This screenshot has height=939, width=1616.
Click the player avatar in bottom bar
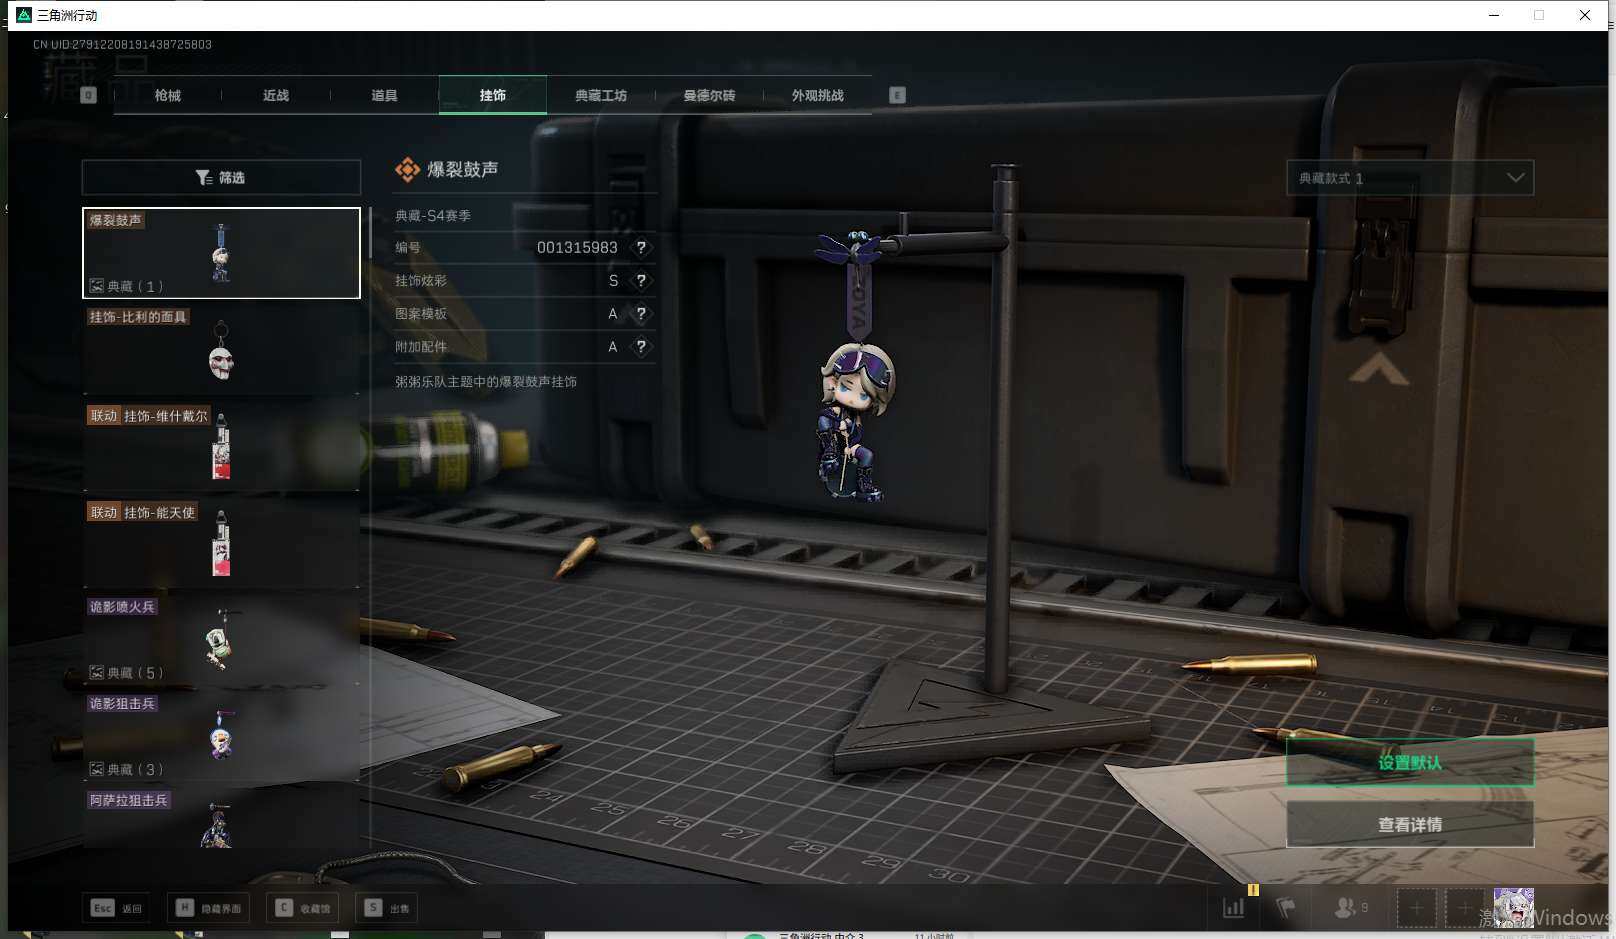[x=1513, y=907]
